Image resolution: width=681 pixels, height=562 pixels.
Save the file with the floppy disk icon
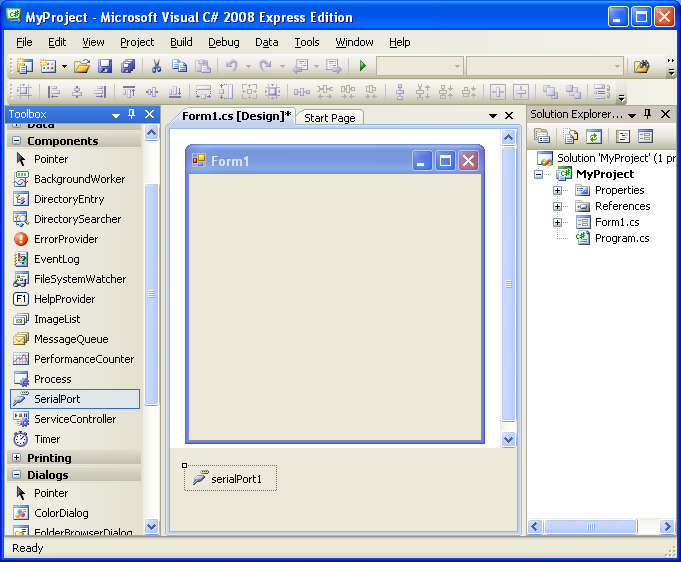(x=105, y=66)
